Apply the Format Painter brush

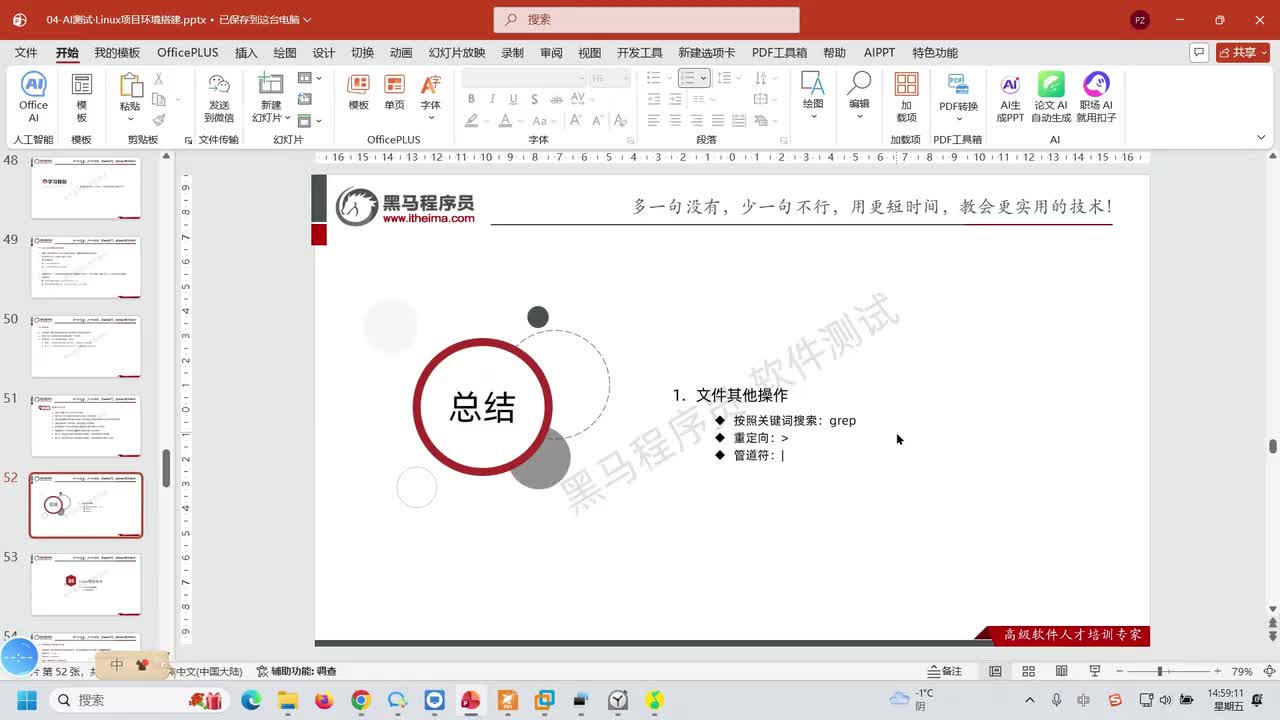(x=158, y=119)
